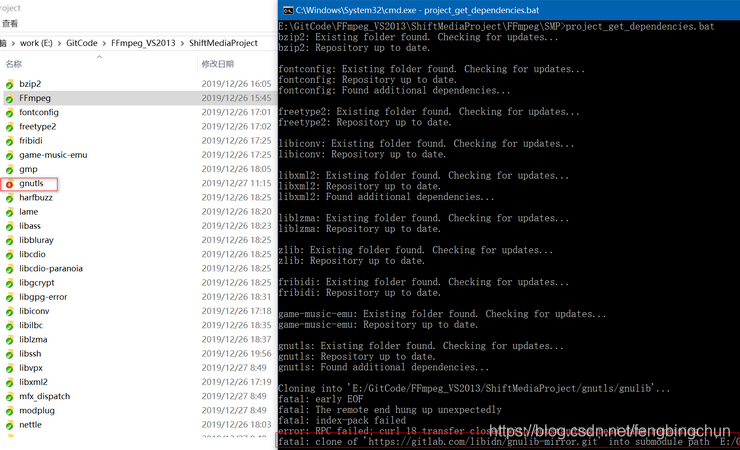Click the cmd.exe window title text
This screenshot has width=740, height=450.
click(417, 10)
